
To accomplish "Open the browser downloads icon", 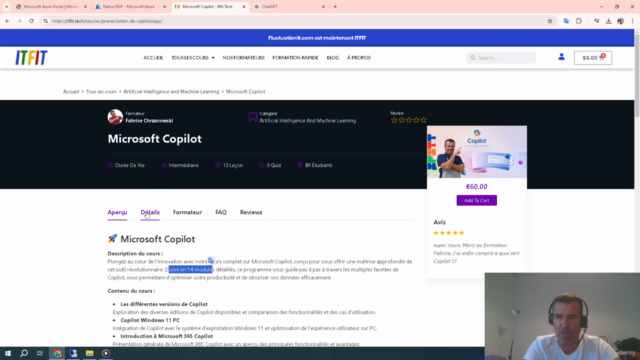I will (x=608, y=21).
